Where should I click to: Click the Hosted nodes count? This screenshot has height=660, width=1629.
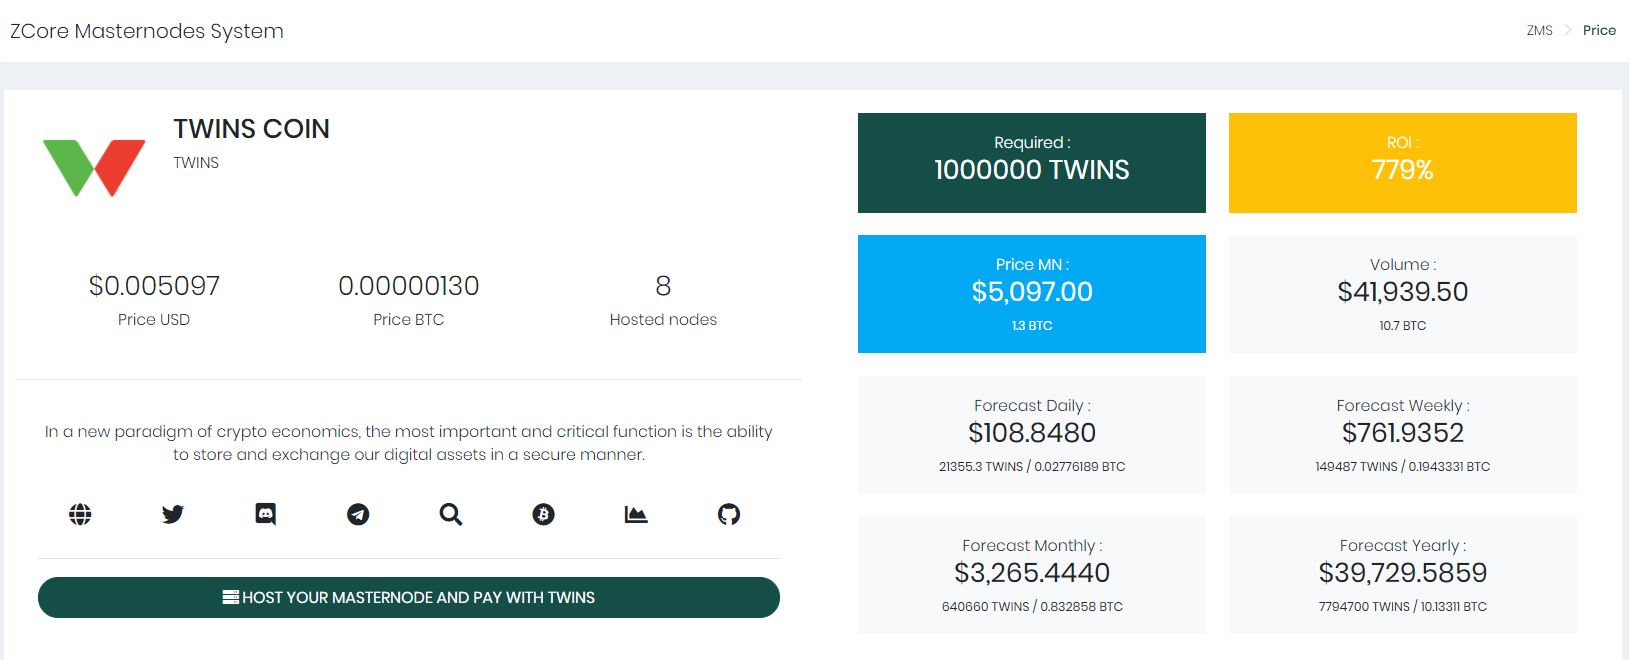(663, 287)
